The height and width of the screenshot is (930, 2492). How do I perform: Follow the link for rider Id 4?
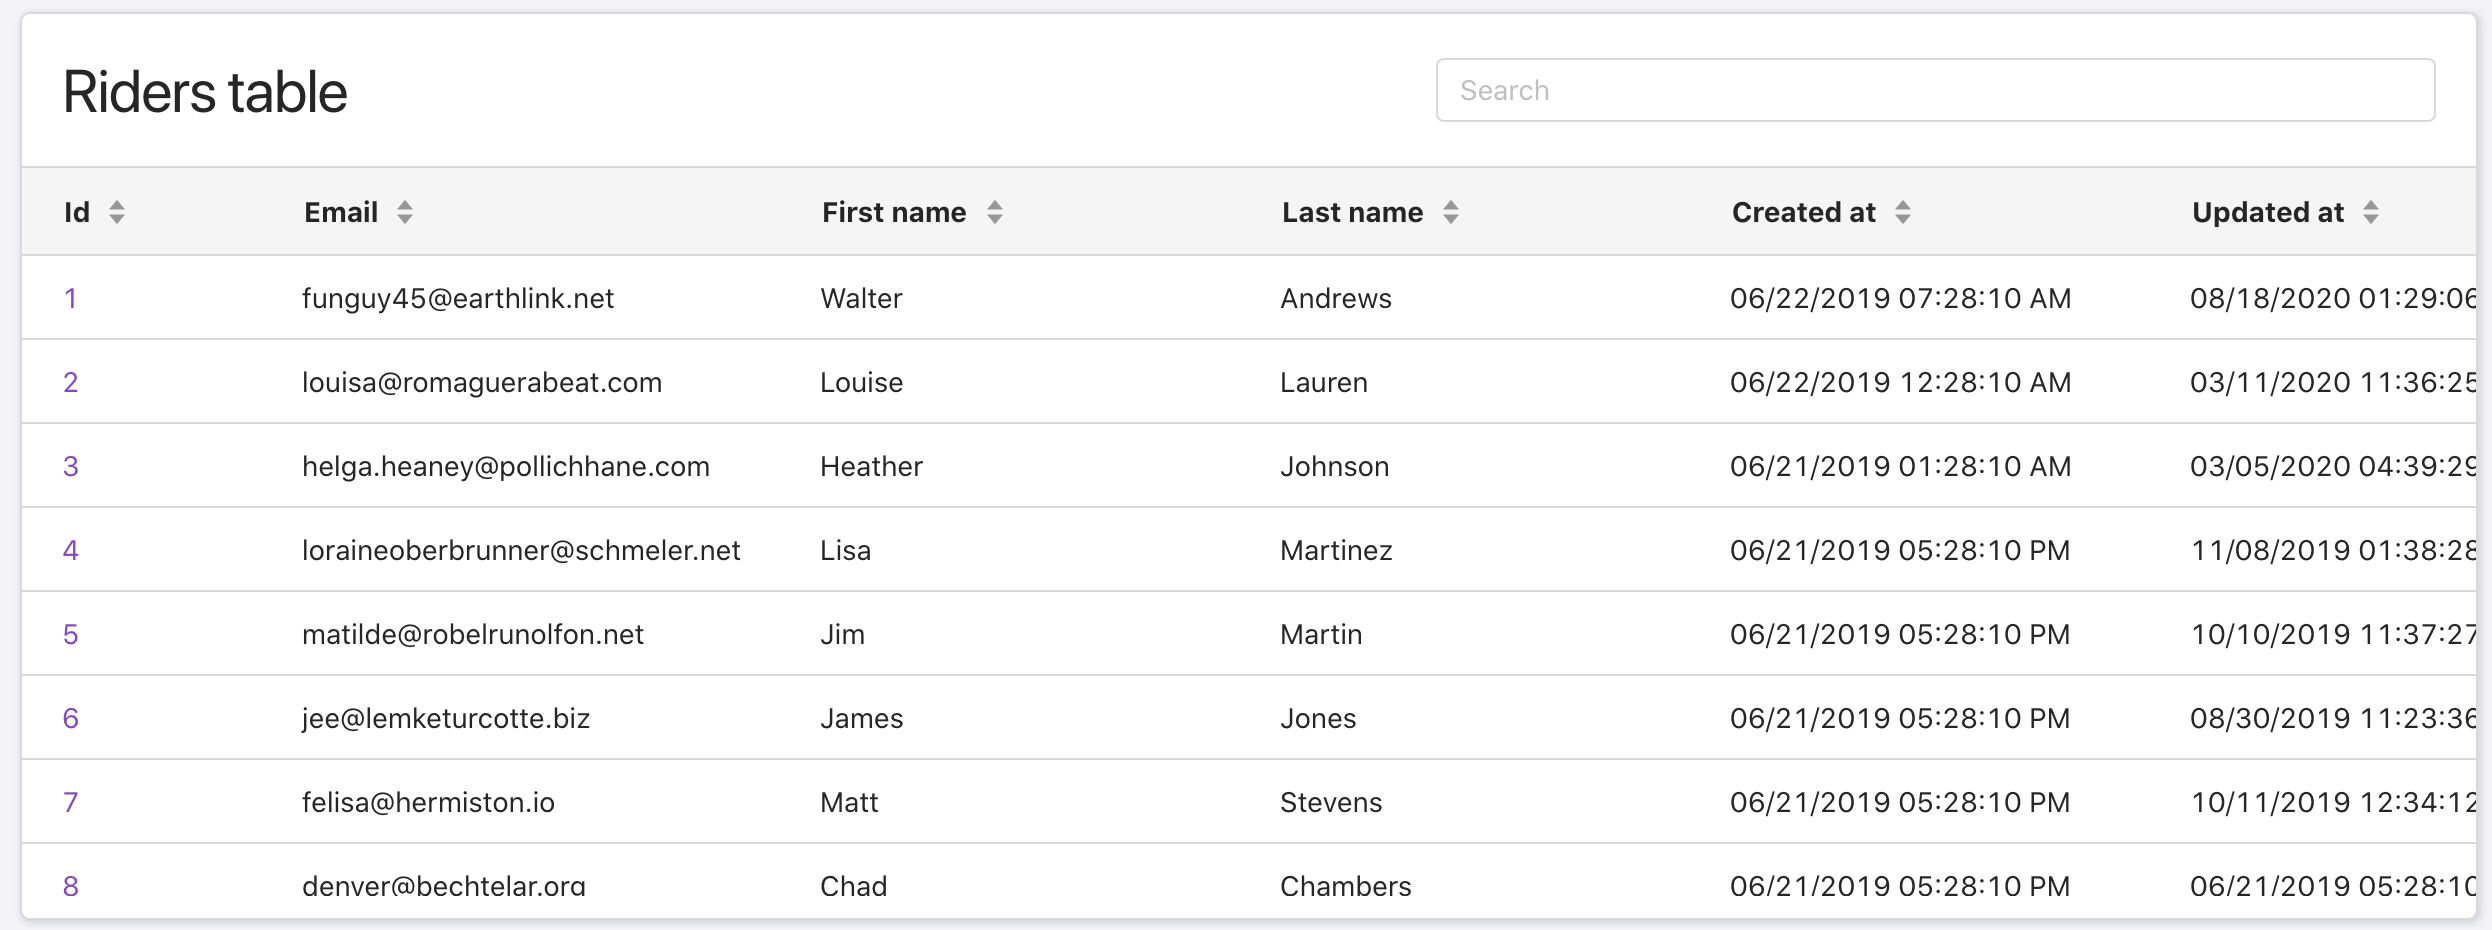coord(71,550)
